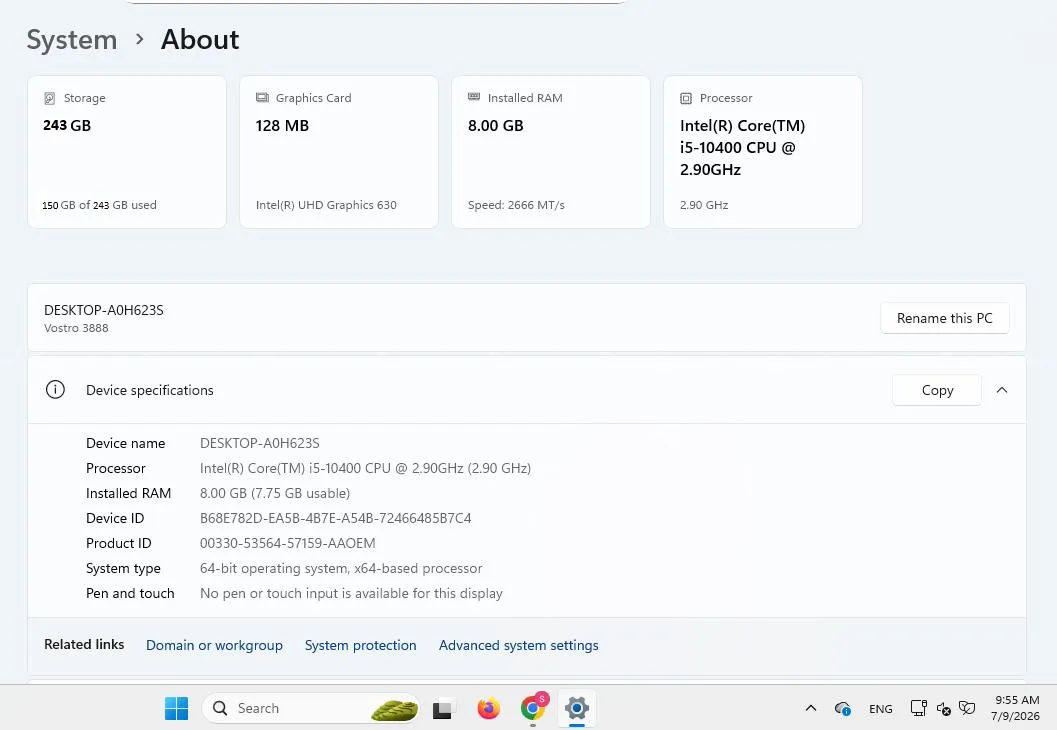
Task: Click the '8.00 GB (7.75 GB usable)' value
Action: pyautogui.click(x=275, y=493)
